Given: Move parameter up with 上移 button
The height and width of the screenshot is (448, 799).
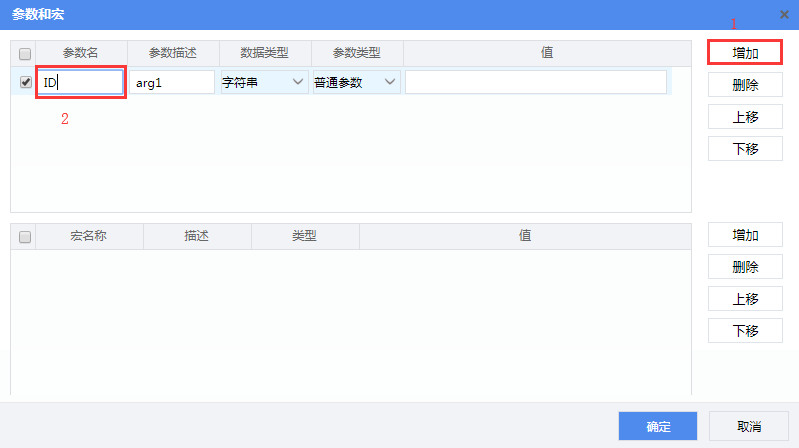Looking at the screenshot, I should pos(745,117).
